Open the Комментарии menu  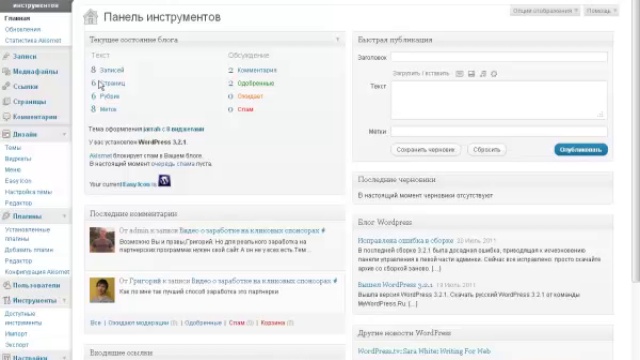pyautogui.click(x=36, y=117)
